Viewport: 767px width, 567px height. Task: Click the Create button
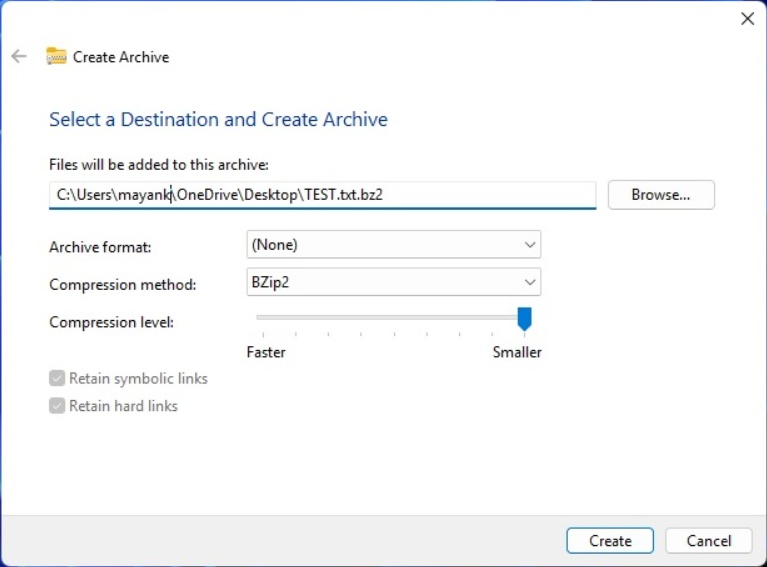coord(610,541)
